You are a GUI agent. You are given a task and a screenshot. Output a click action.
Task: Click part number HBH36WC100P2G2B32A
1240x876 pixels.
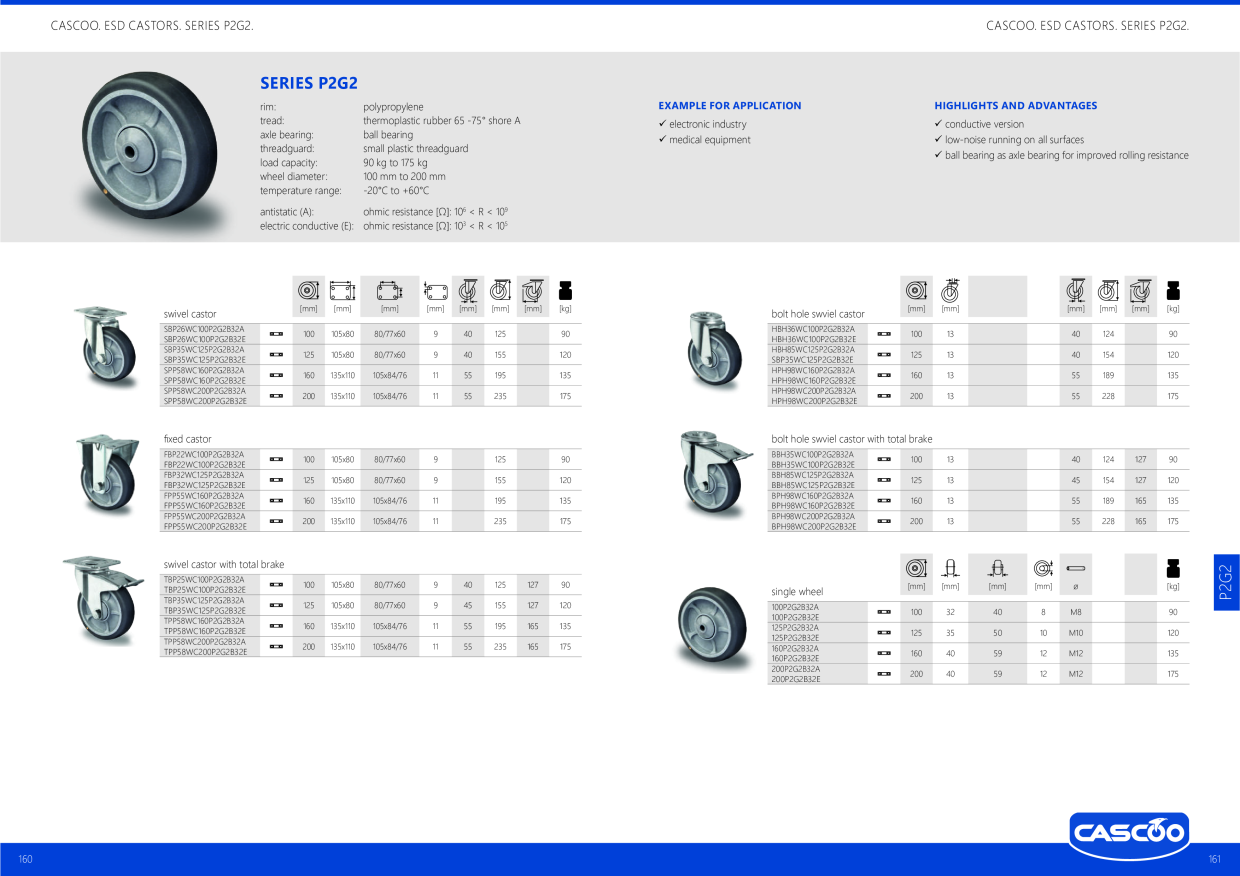[813, 329]
